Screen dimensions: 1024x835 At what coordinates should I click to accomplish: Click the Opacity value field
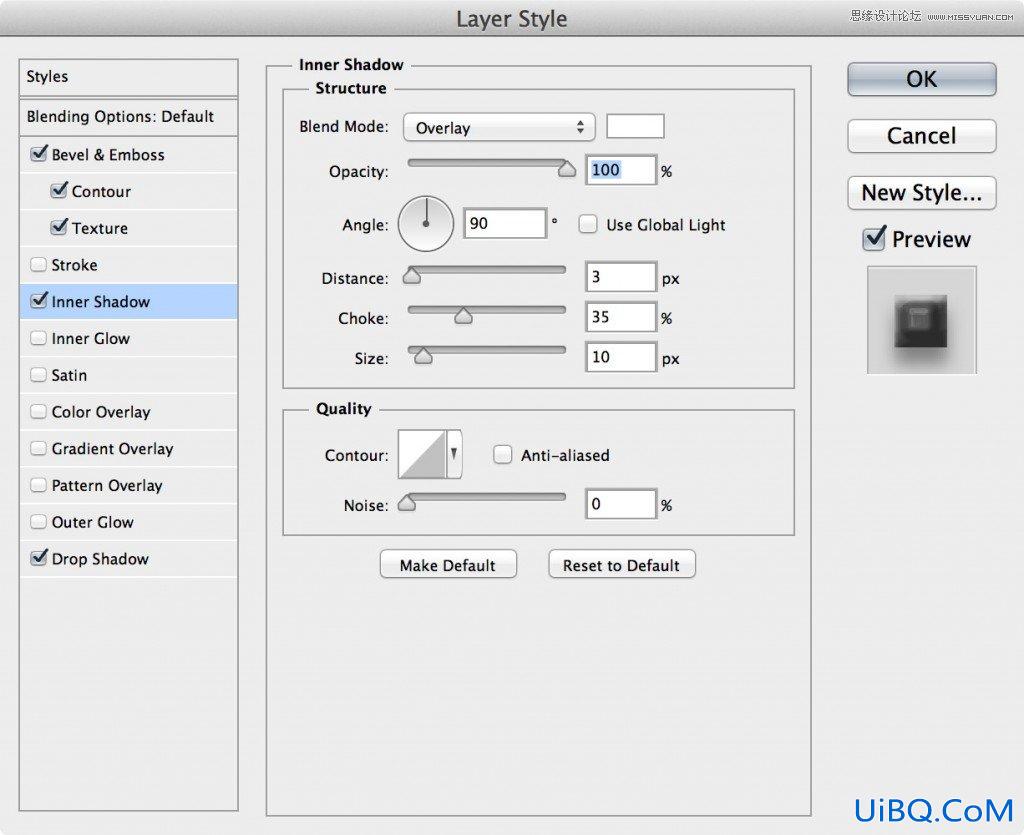point(620,170)
